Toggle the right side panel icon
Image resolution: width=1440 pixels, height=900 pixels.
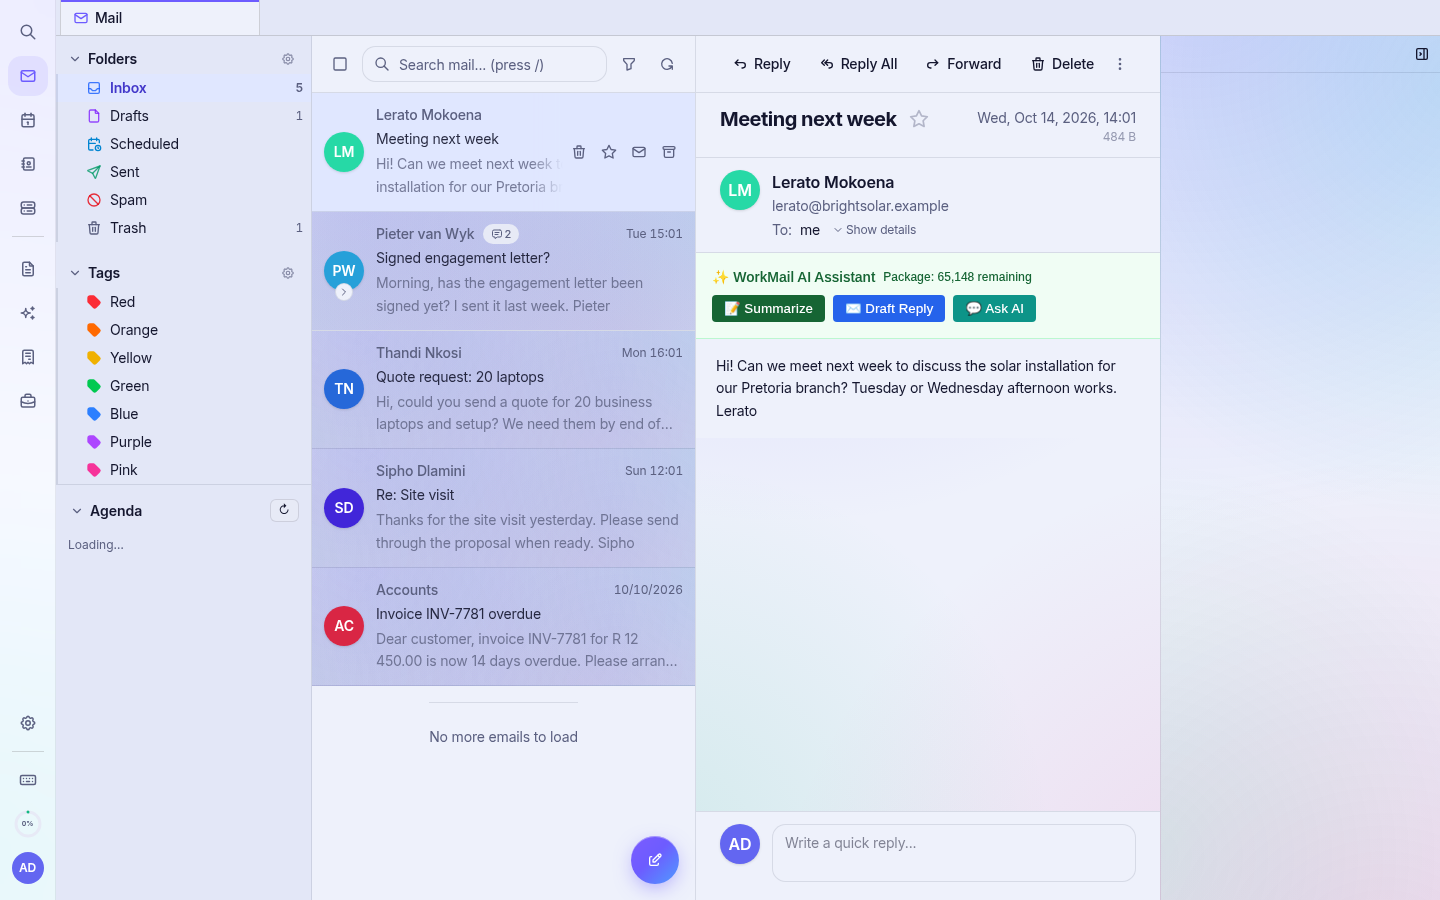(1422, 54)
